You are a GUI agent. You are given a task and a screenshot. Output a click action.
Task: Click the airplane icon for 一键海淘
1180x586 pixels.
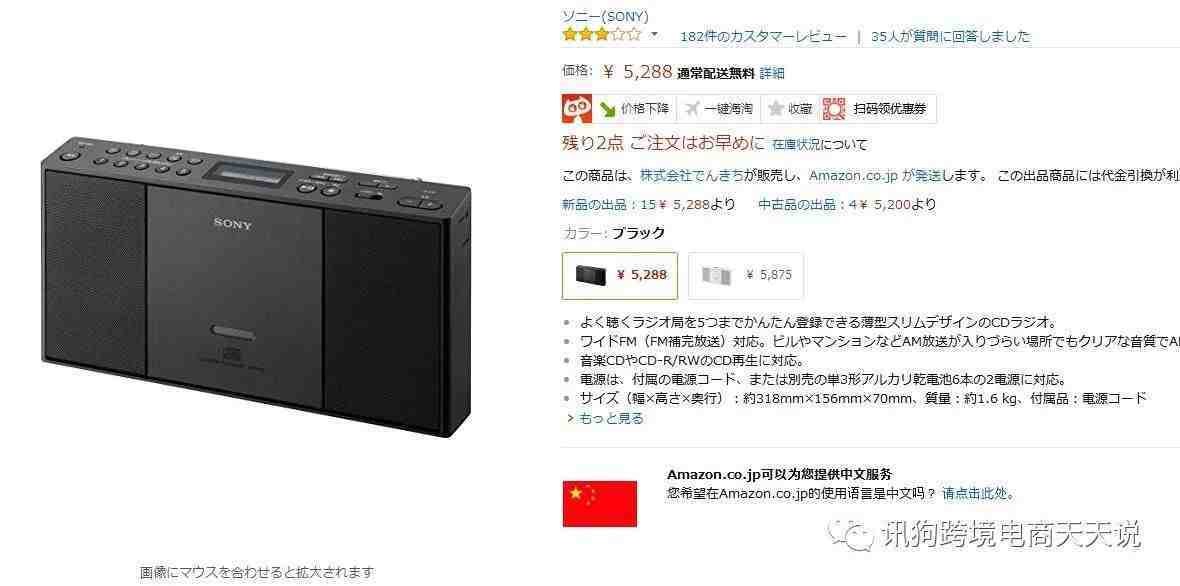click(x=692, y=109)
